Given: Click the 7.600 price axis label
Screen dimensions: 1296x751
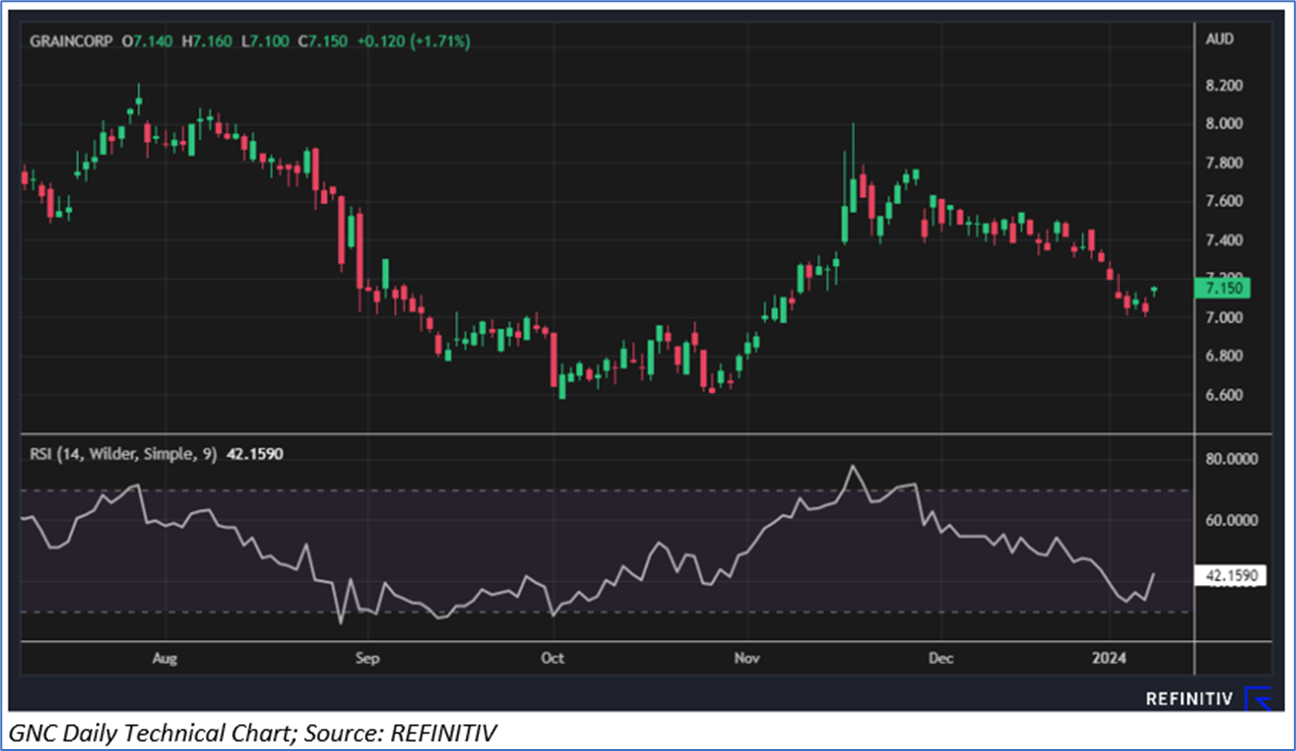Looking at the screenshot, I should point(1223,202).
